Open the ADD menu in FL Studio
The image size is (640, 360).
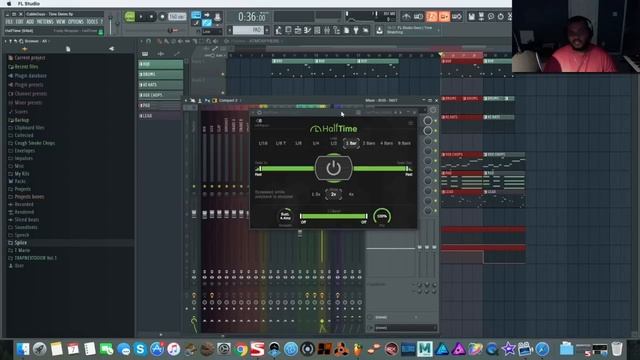coord(30,22)
